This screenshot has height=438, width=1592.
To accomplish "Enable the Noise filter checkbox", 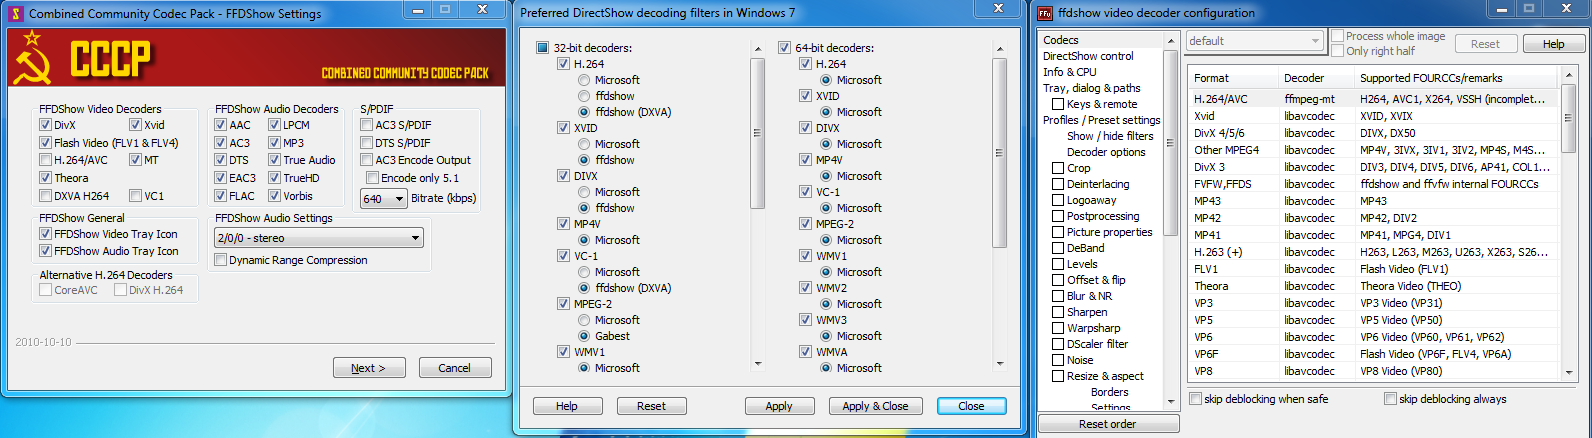I will pyautogui.click(x=1058, y=360).
